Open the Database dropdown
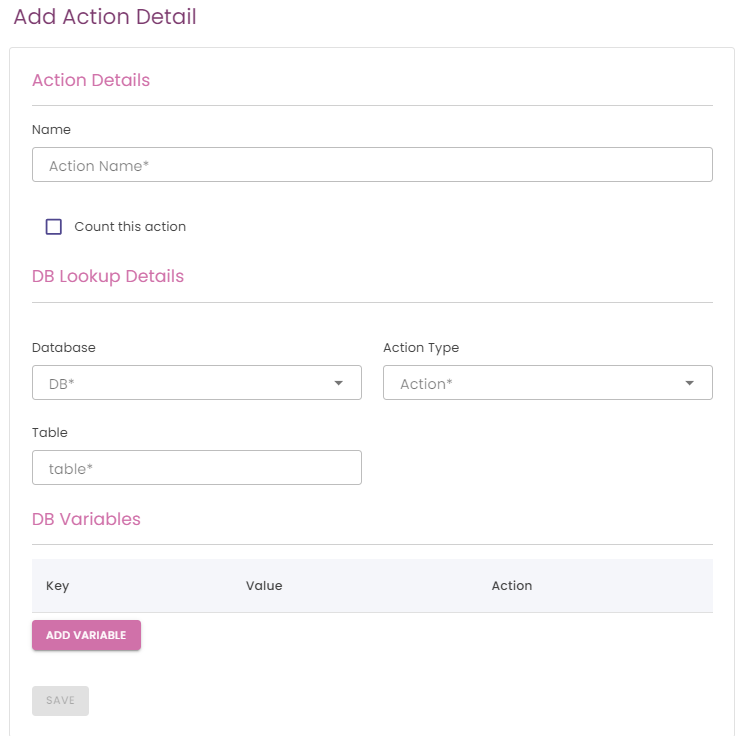The width and height of the screenshot is (740, 736). 196,383
